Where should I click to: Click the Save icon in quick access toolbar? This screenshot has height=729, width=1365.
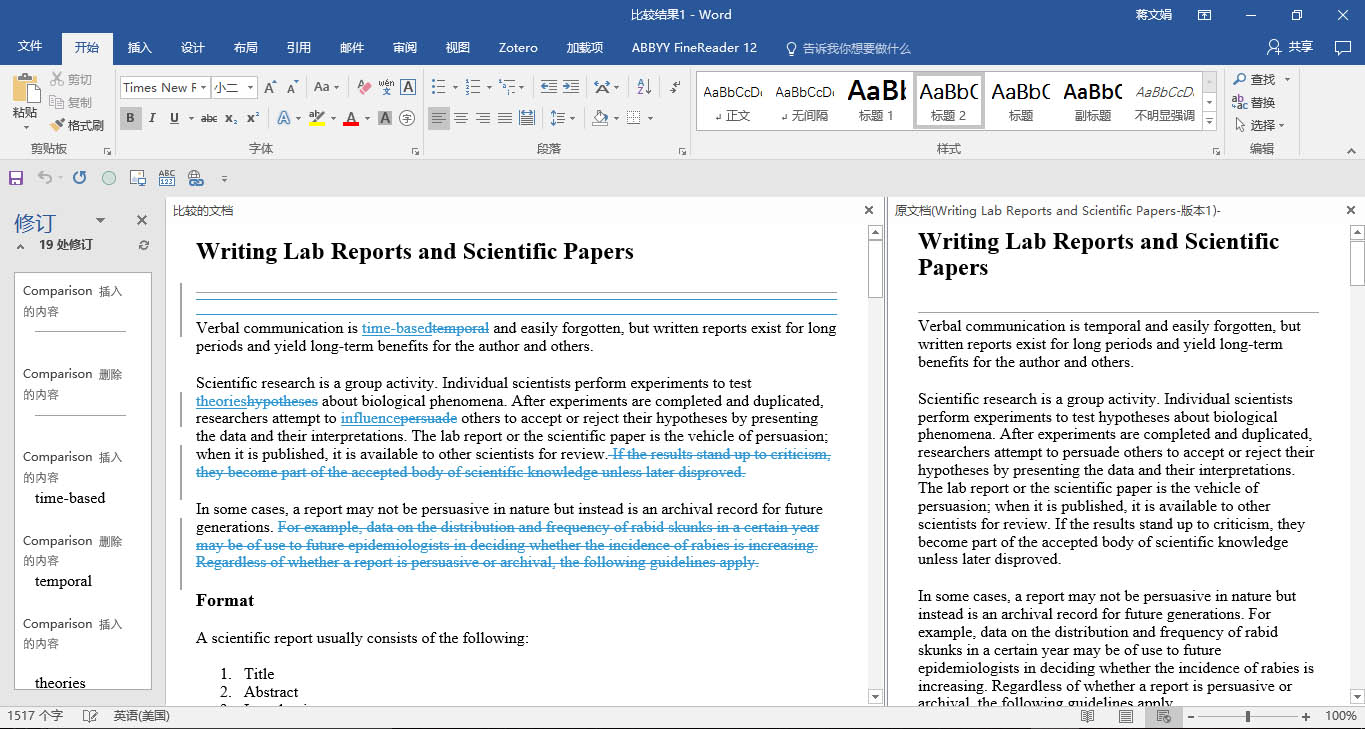tap(16, 178)
